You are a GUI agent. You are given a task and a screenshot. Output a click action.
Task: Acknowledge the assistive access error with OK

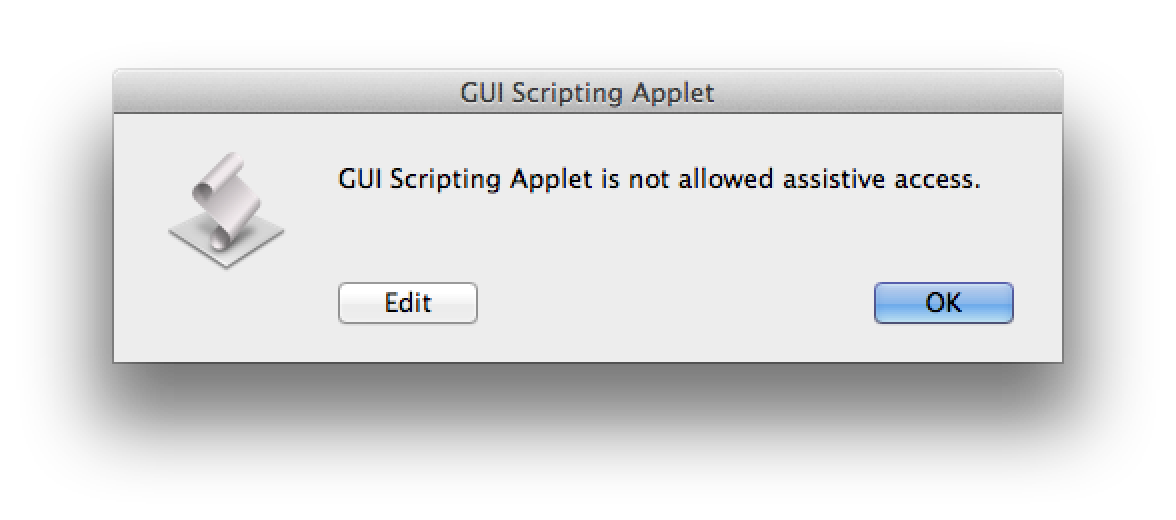pyautogui.click(x=943, y=303)
